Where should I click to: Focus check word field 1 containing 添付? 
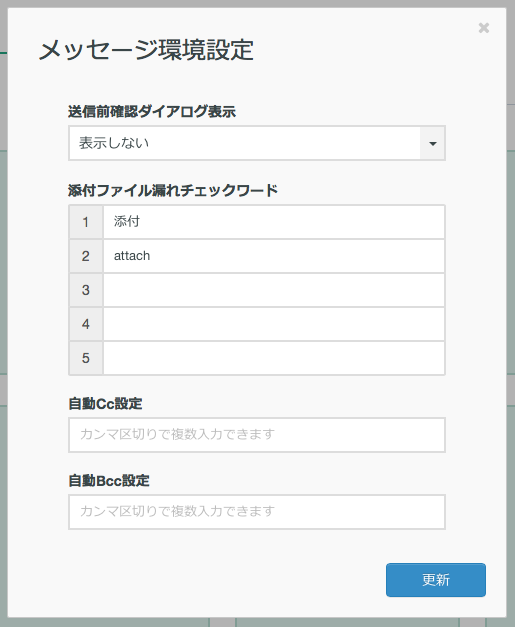coord(274,222)
